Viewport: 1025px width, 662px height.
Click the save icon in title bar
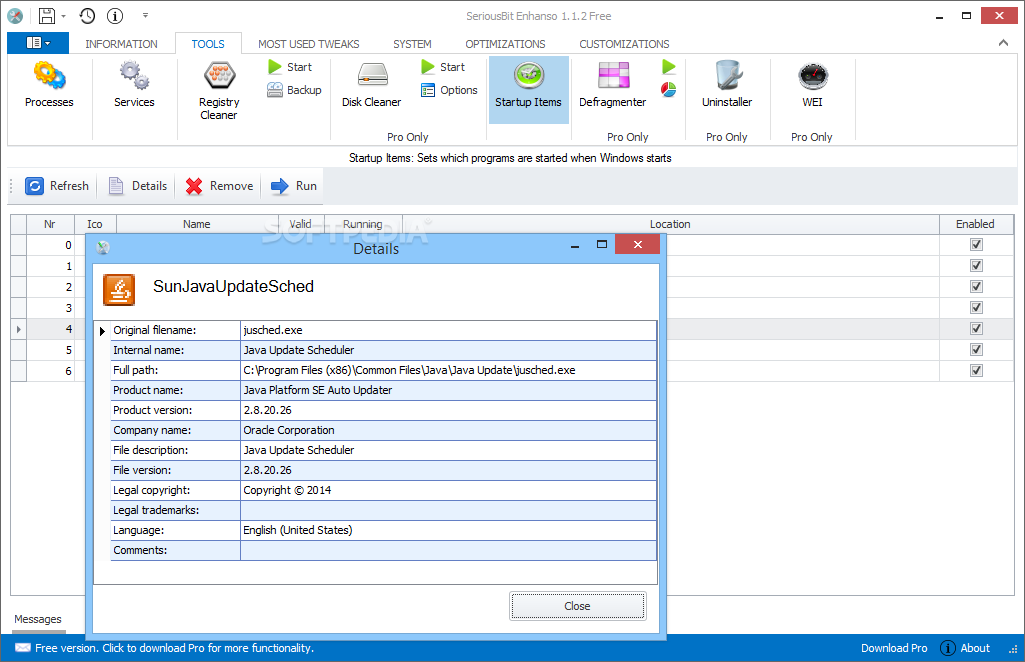coord(47,16)
